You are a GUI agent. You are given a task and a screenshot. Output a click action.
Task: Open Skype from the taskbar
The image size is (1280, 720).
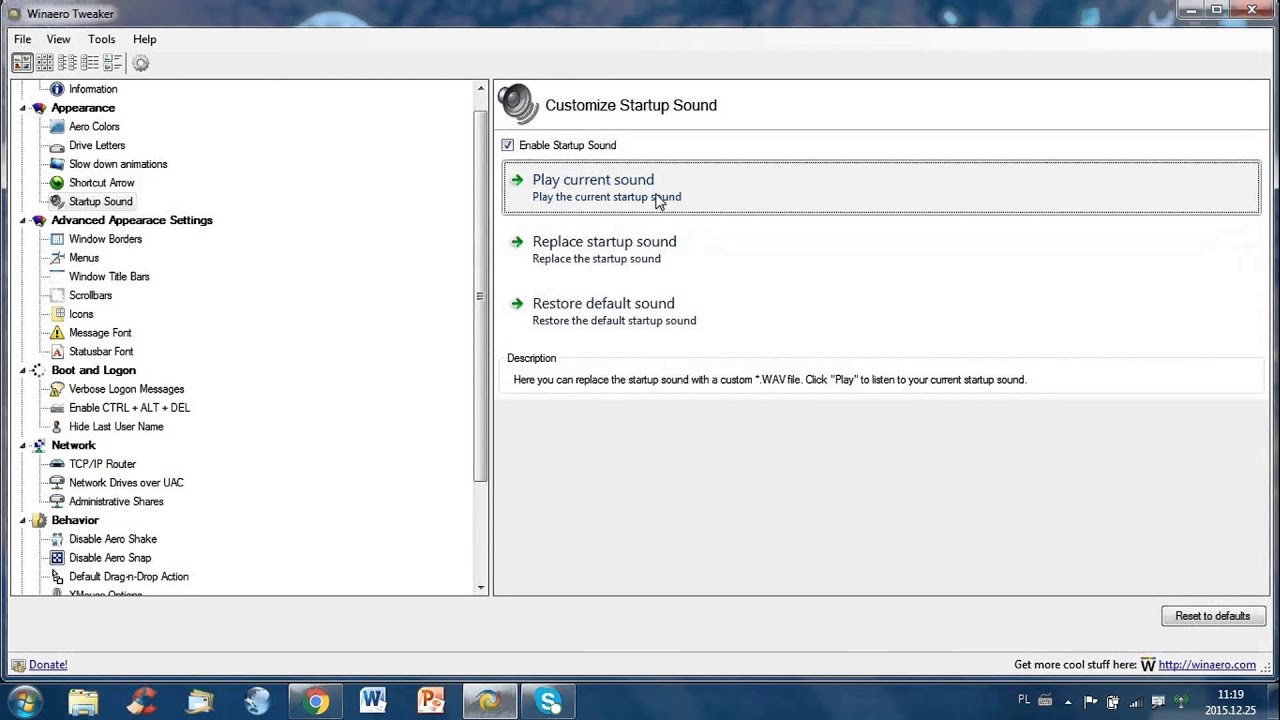(548, 701)
